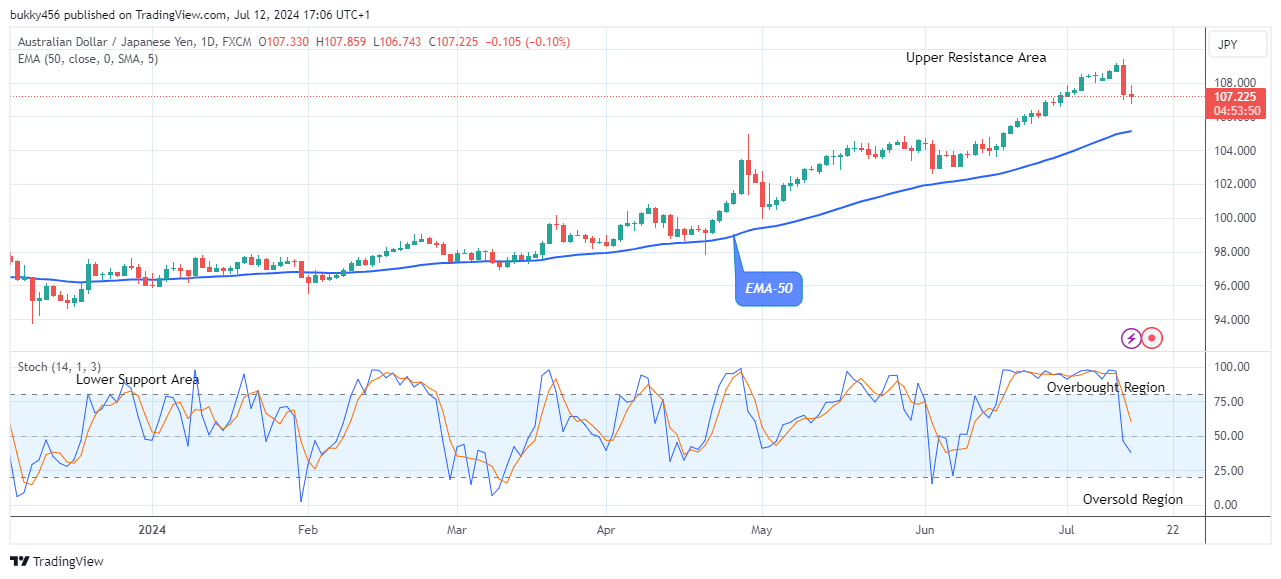Screen dimensions: 1281x579
Task: Click the Upper Resistance Area annotation
Action: pyautogui.click(x=976, y=58)
